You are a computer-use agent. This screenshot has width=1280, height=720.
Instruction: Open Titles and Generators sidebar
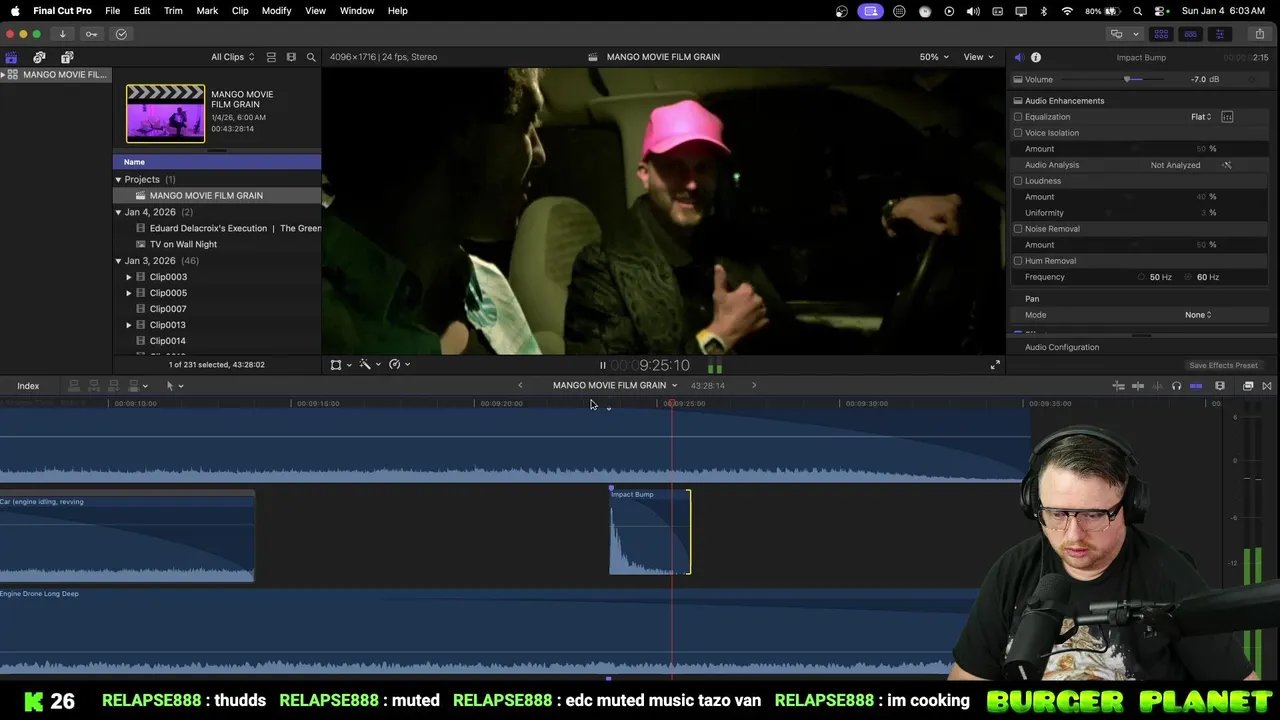67,57
